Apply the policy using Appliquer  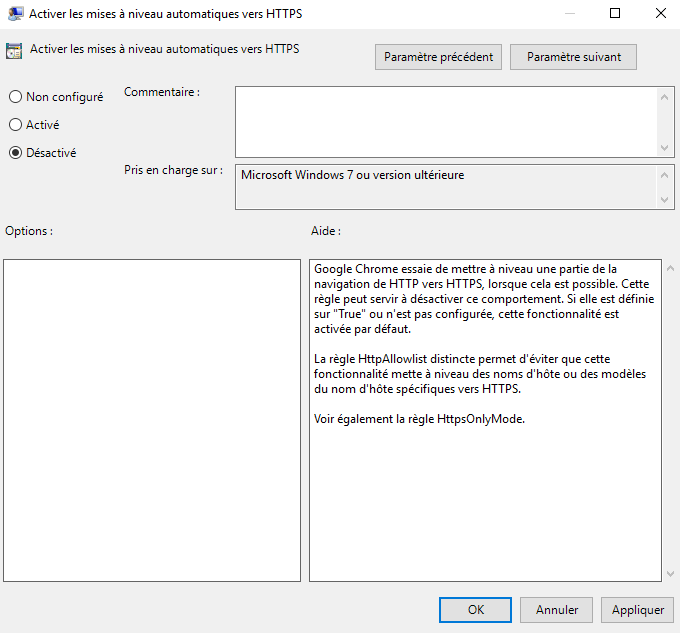tap(638, 609)
